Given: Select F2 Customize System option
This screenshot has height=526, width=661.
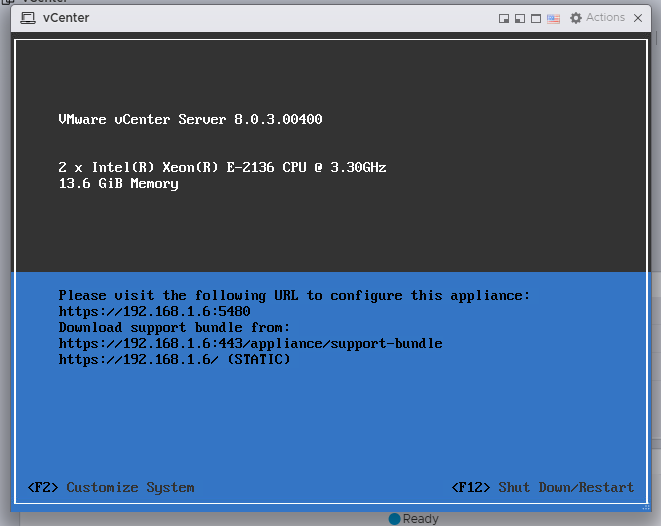Looking at the screenshot, I should (x=111, y=487).
